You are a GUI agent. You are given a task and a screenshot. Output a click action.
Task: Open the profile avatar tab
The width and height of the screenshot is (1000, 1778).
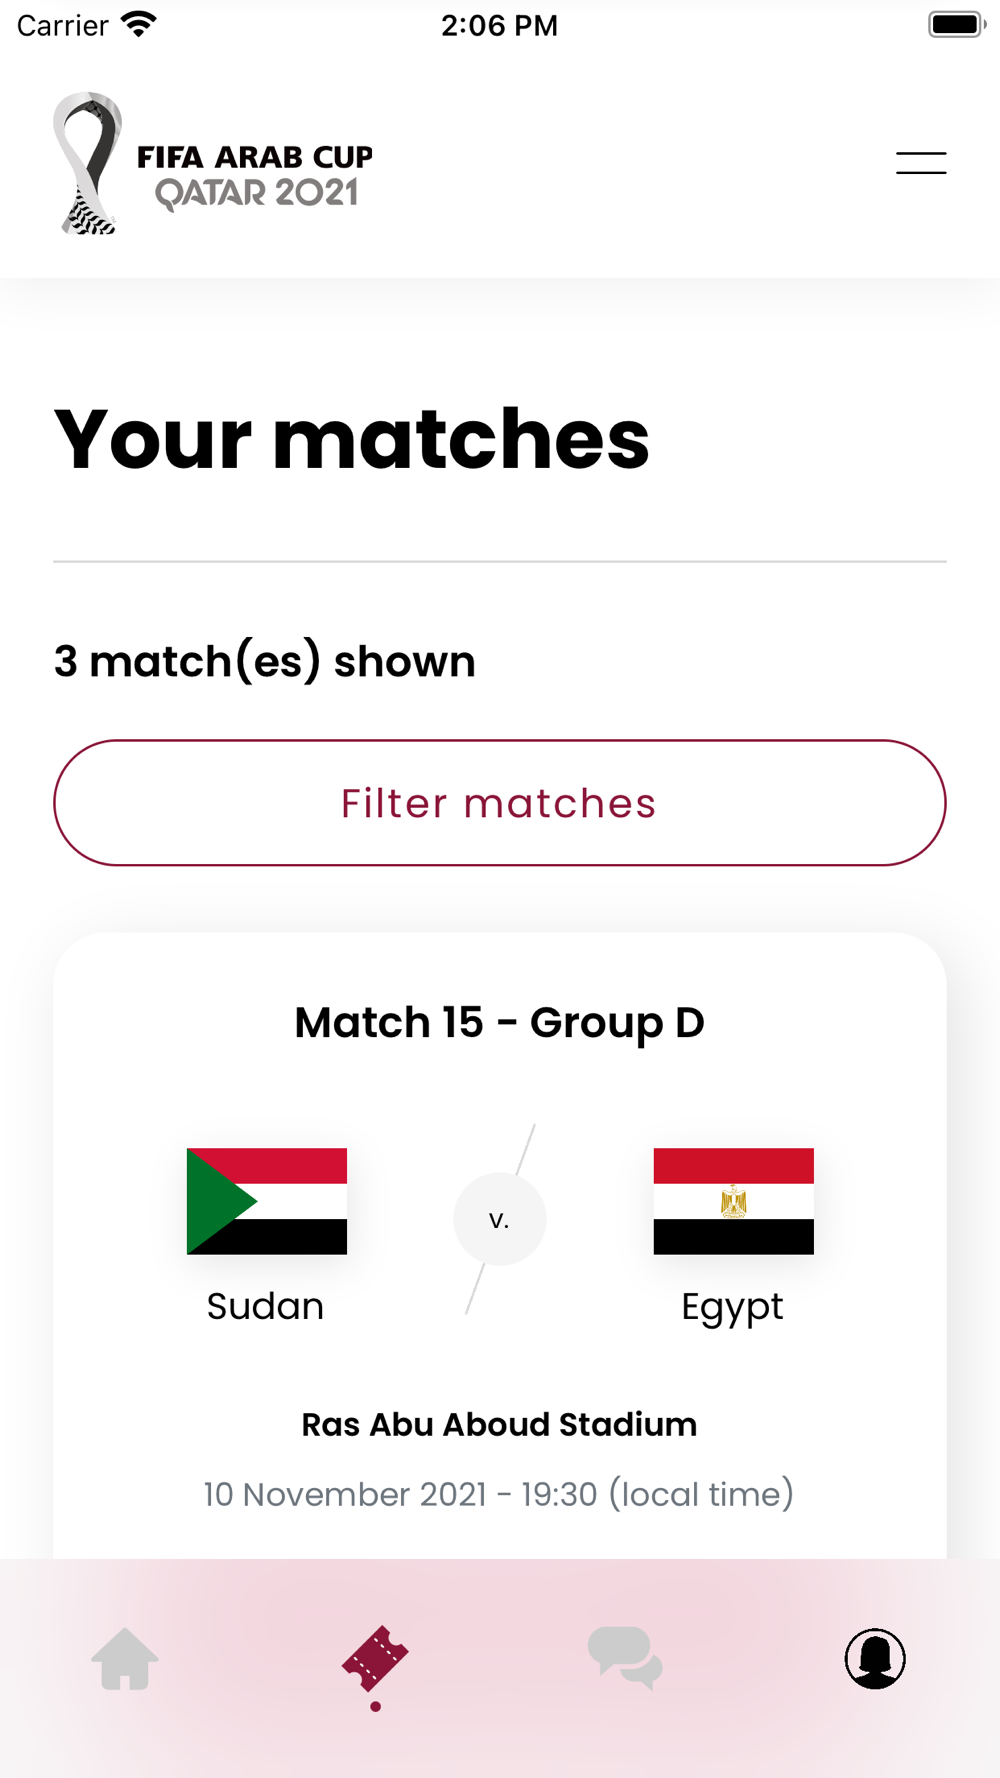[875, 1659]
